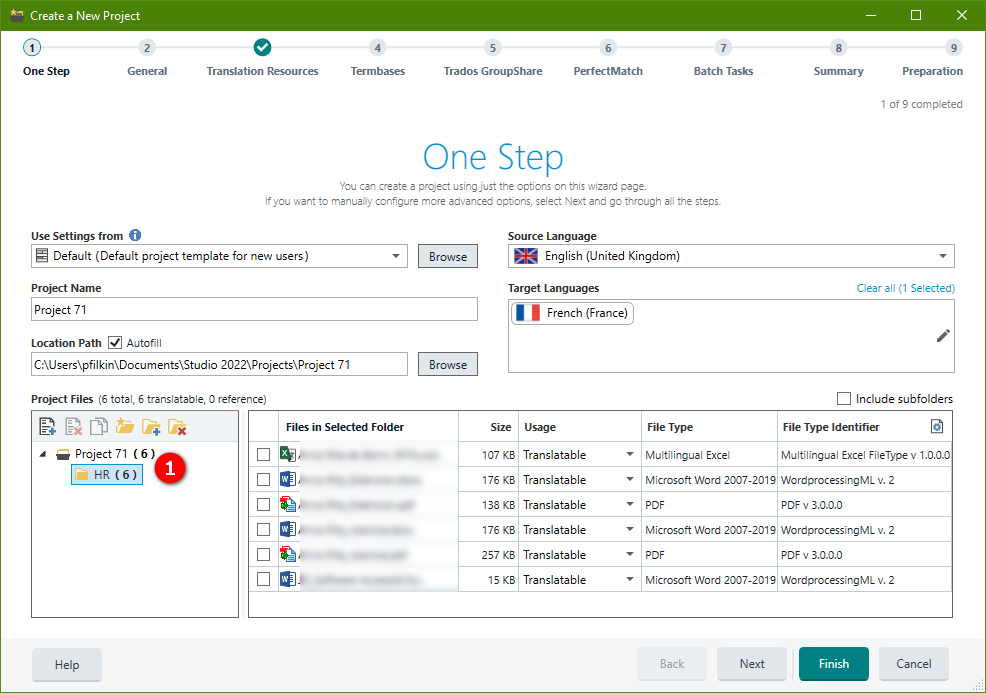The image size is (986, 693).
Task: Click the Location Path text field
Action: point(219,364)
